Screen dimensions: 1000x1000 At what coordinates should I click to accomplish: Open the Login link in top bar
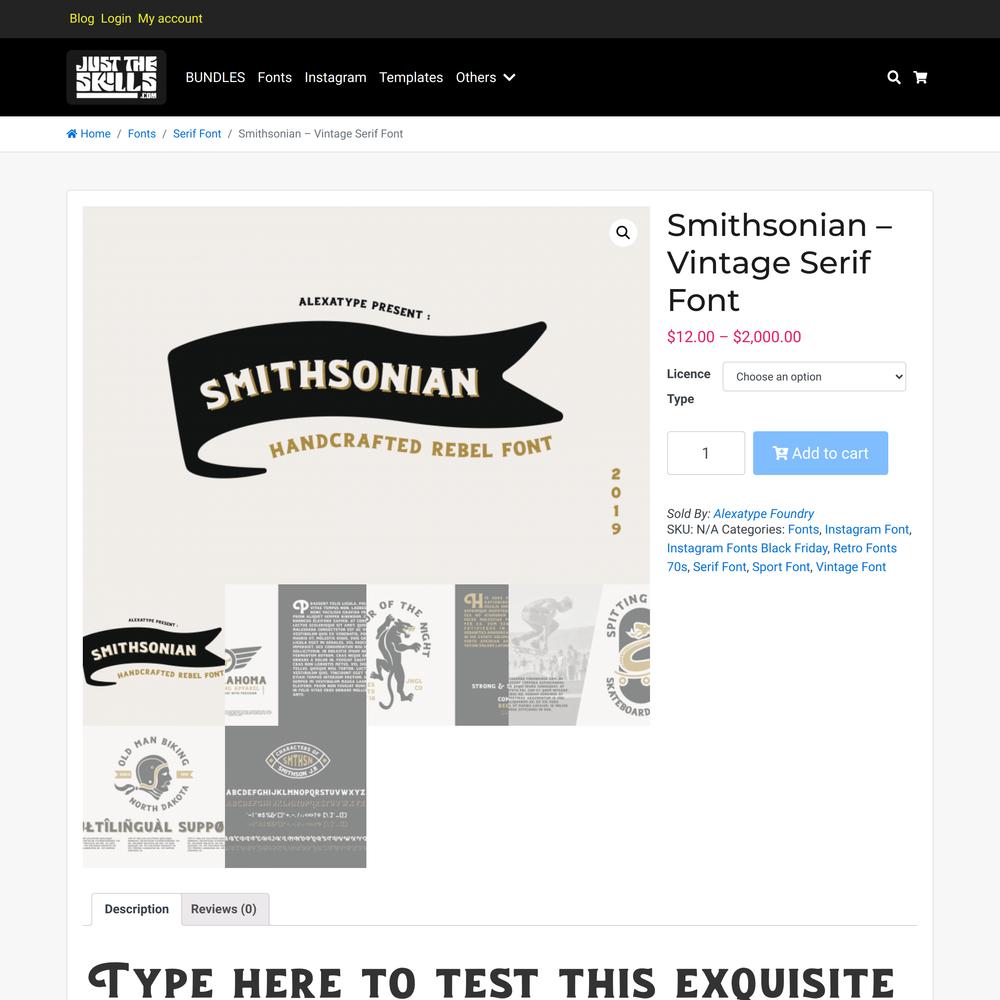[x=116, y=18]
